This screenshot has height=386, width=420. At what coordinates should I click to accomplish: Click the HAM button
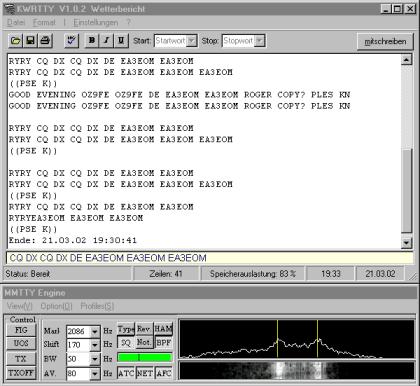coord(163,329)
